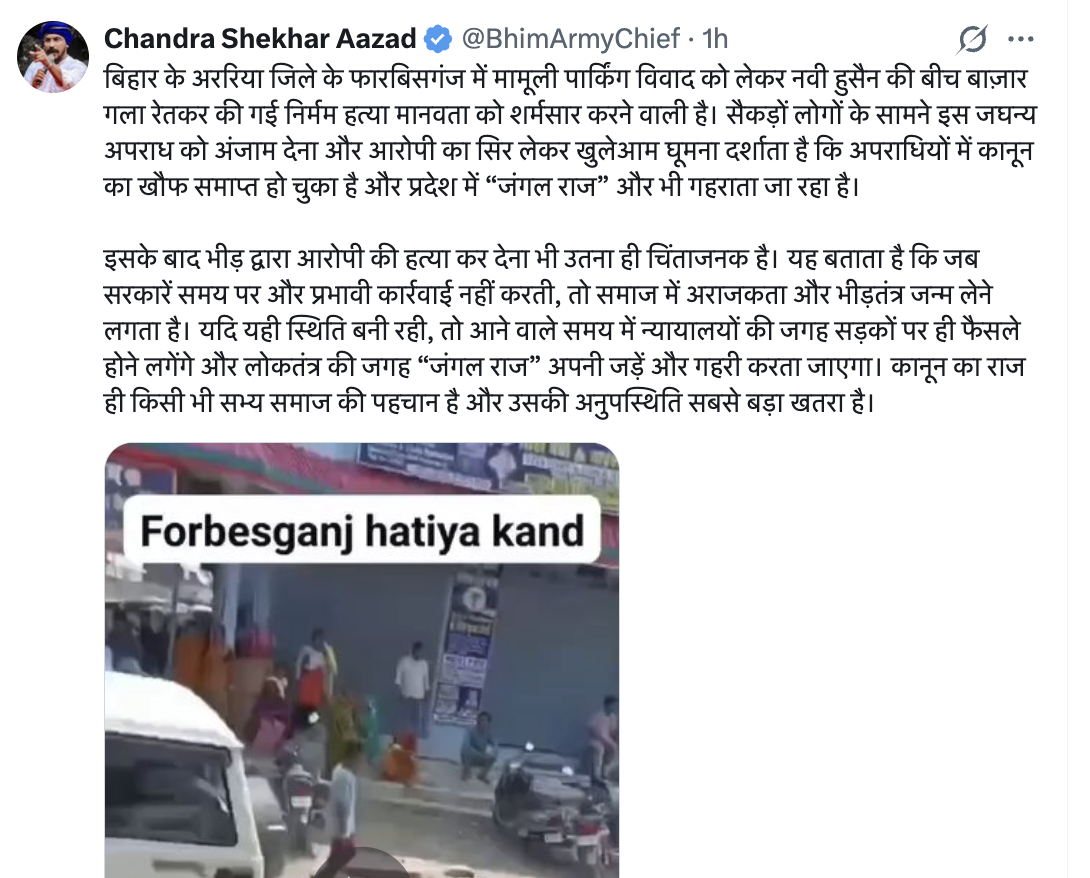
Task: Open the Grok explain-post icon
Action: [x=972, y=39]
